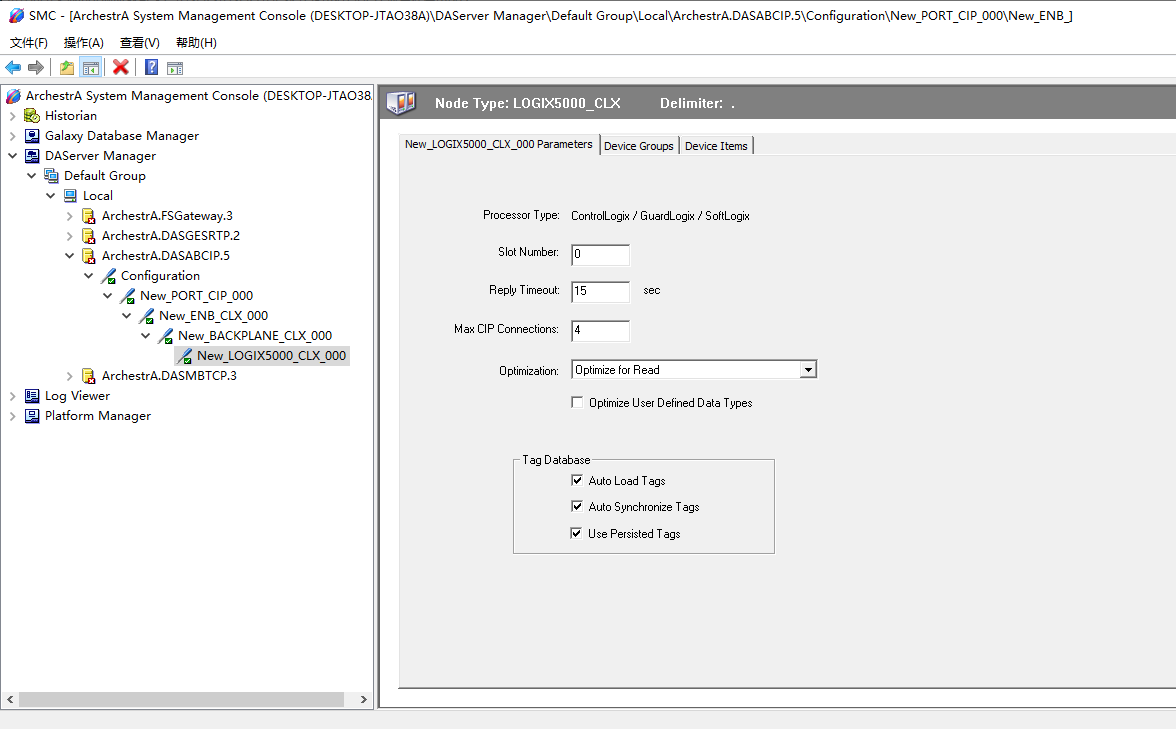The width and height of the screenshot is (1176, 729).
Task: Open the 查看(V) menu
Action: coord(139,42)
